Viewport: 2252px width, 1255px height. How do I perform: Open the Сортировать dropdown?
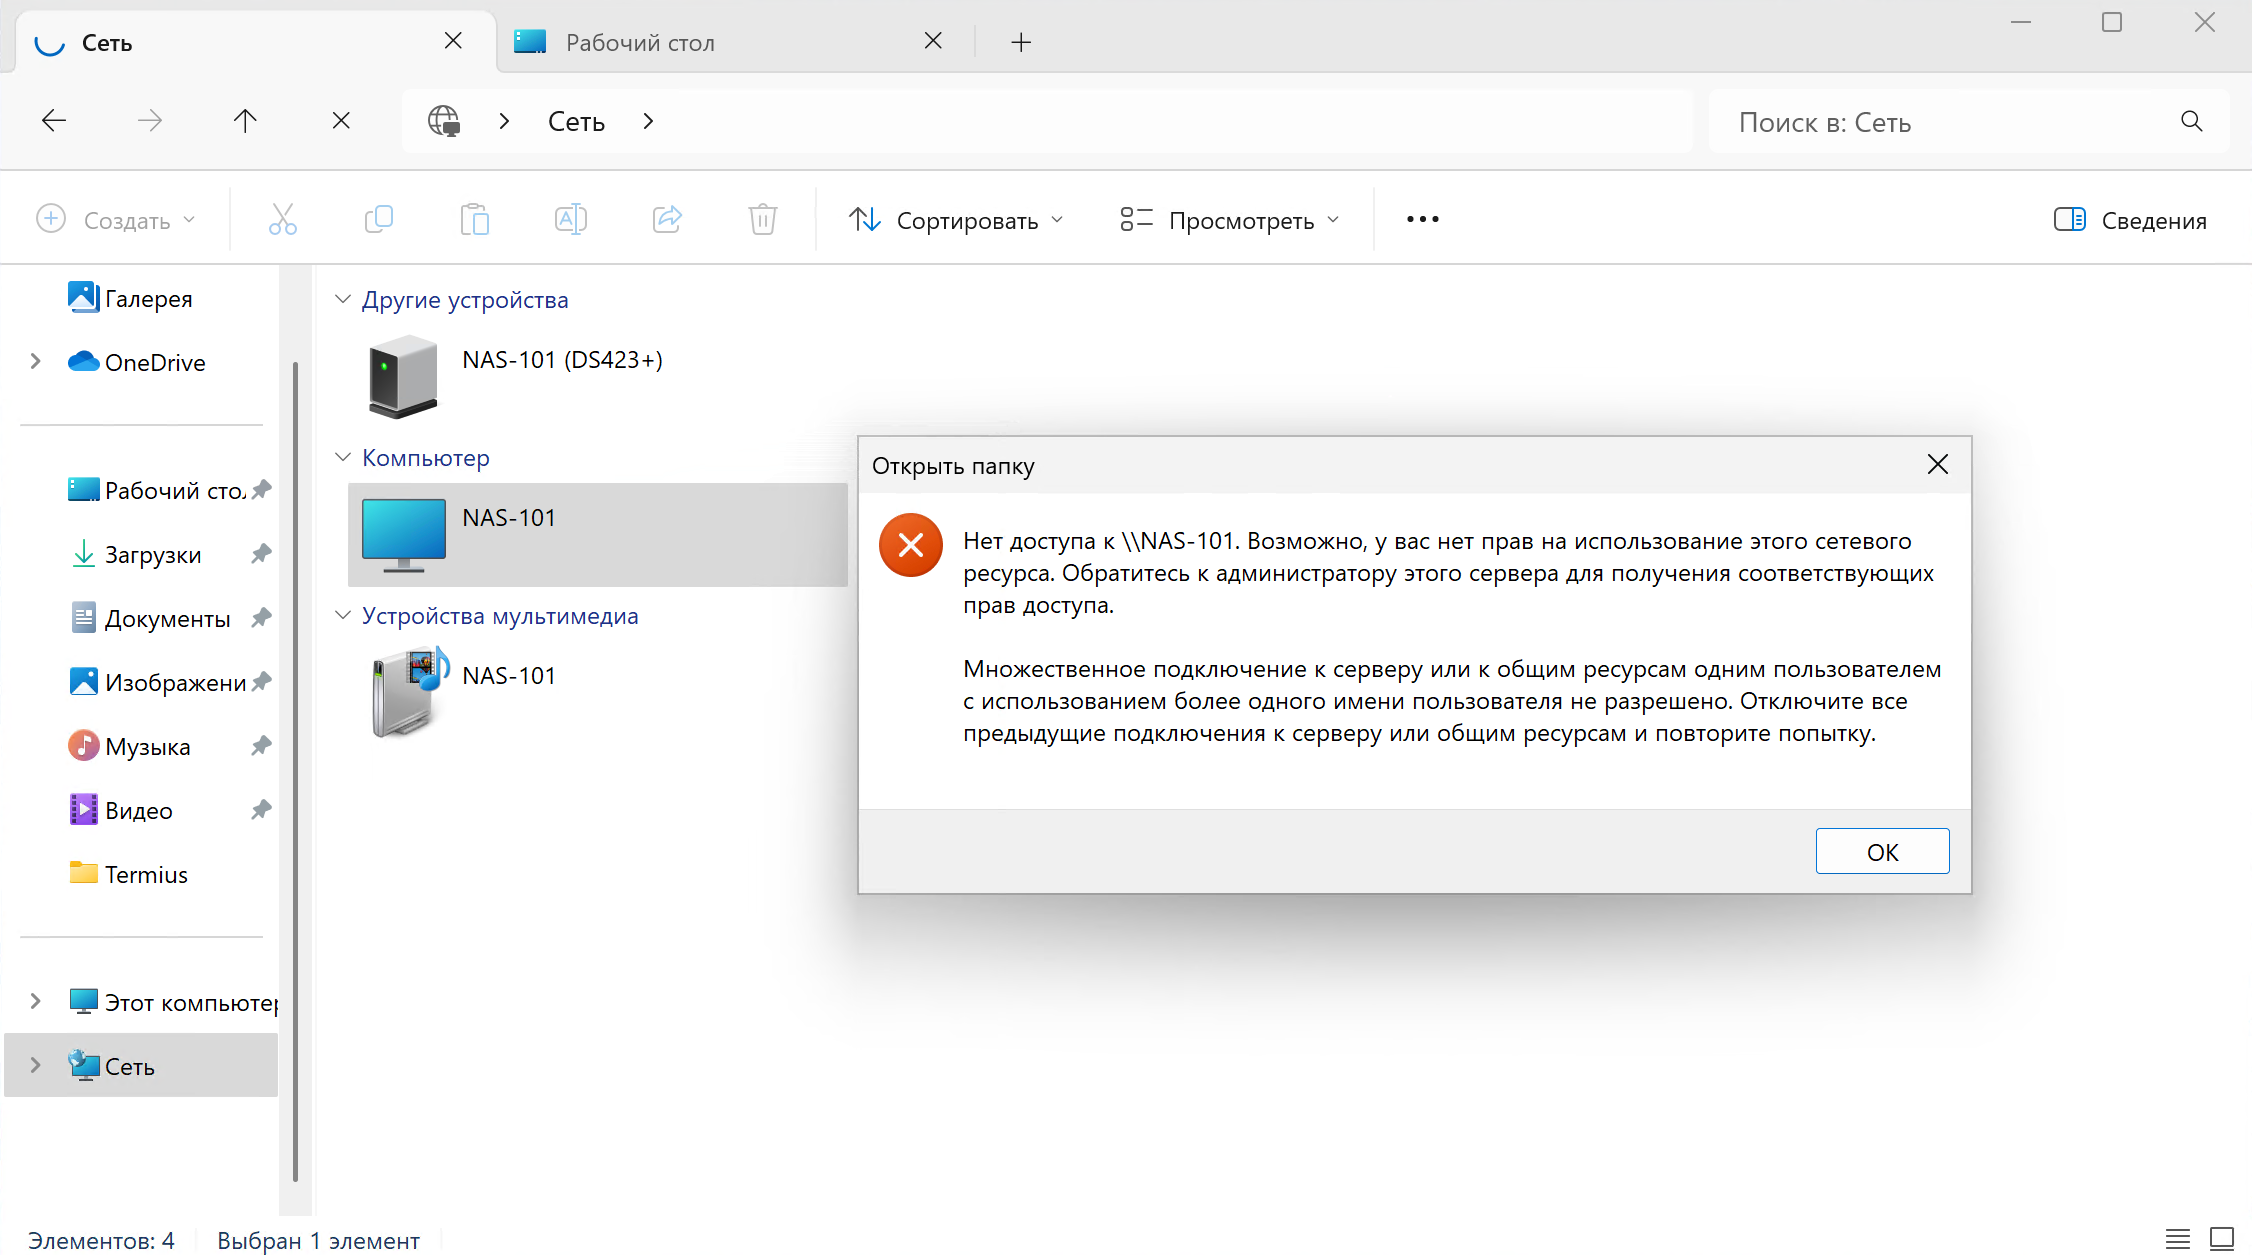(956, 220)
